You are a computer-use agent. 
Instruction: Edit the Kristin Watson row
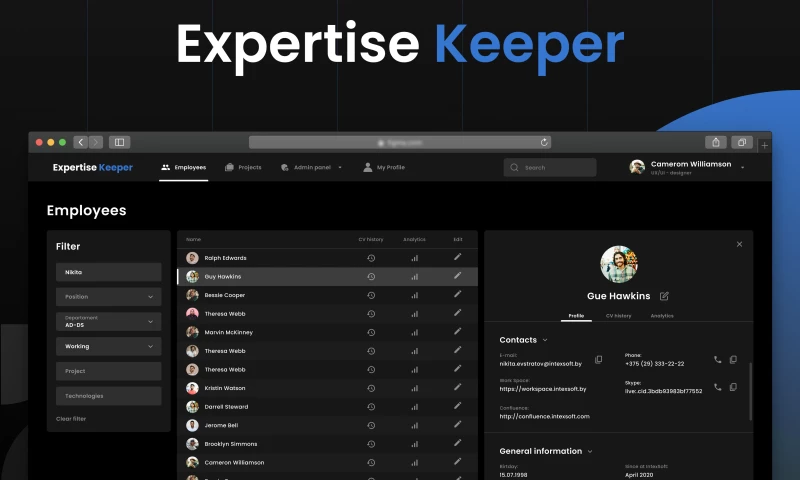[458, 387]
